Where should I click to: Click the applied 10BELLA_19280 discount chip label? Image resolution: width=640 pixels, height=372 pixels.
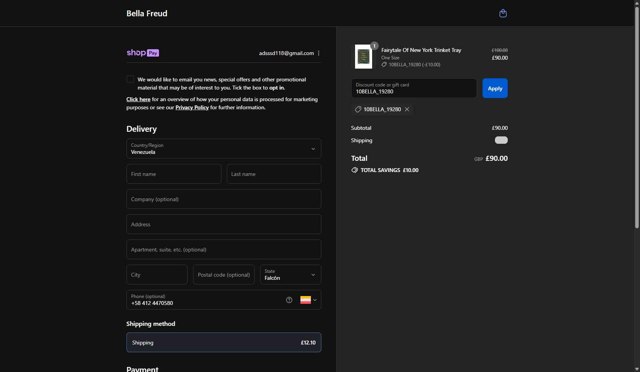[x=382, y=109]
